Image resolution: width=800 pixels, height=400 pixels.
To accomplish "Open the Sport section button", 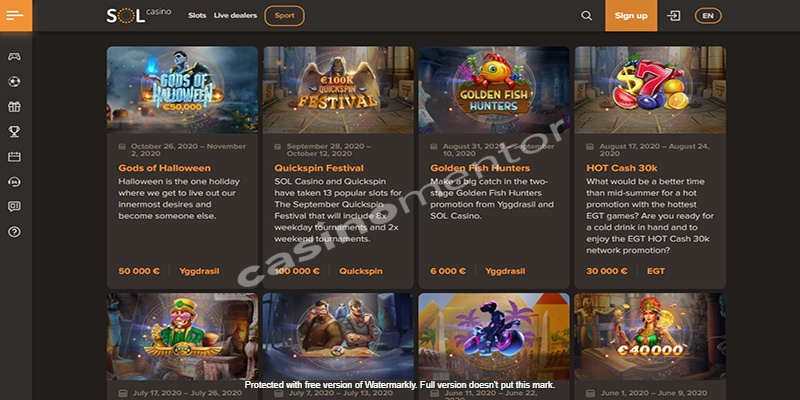I will pos(284,16).
